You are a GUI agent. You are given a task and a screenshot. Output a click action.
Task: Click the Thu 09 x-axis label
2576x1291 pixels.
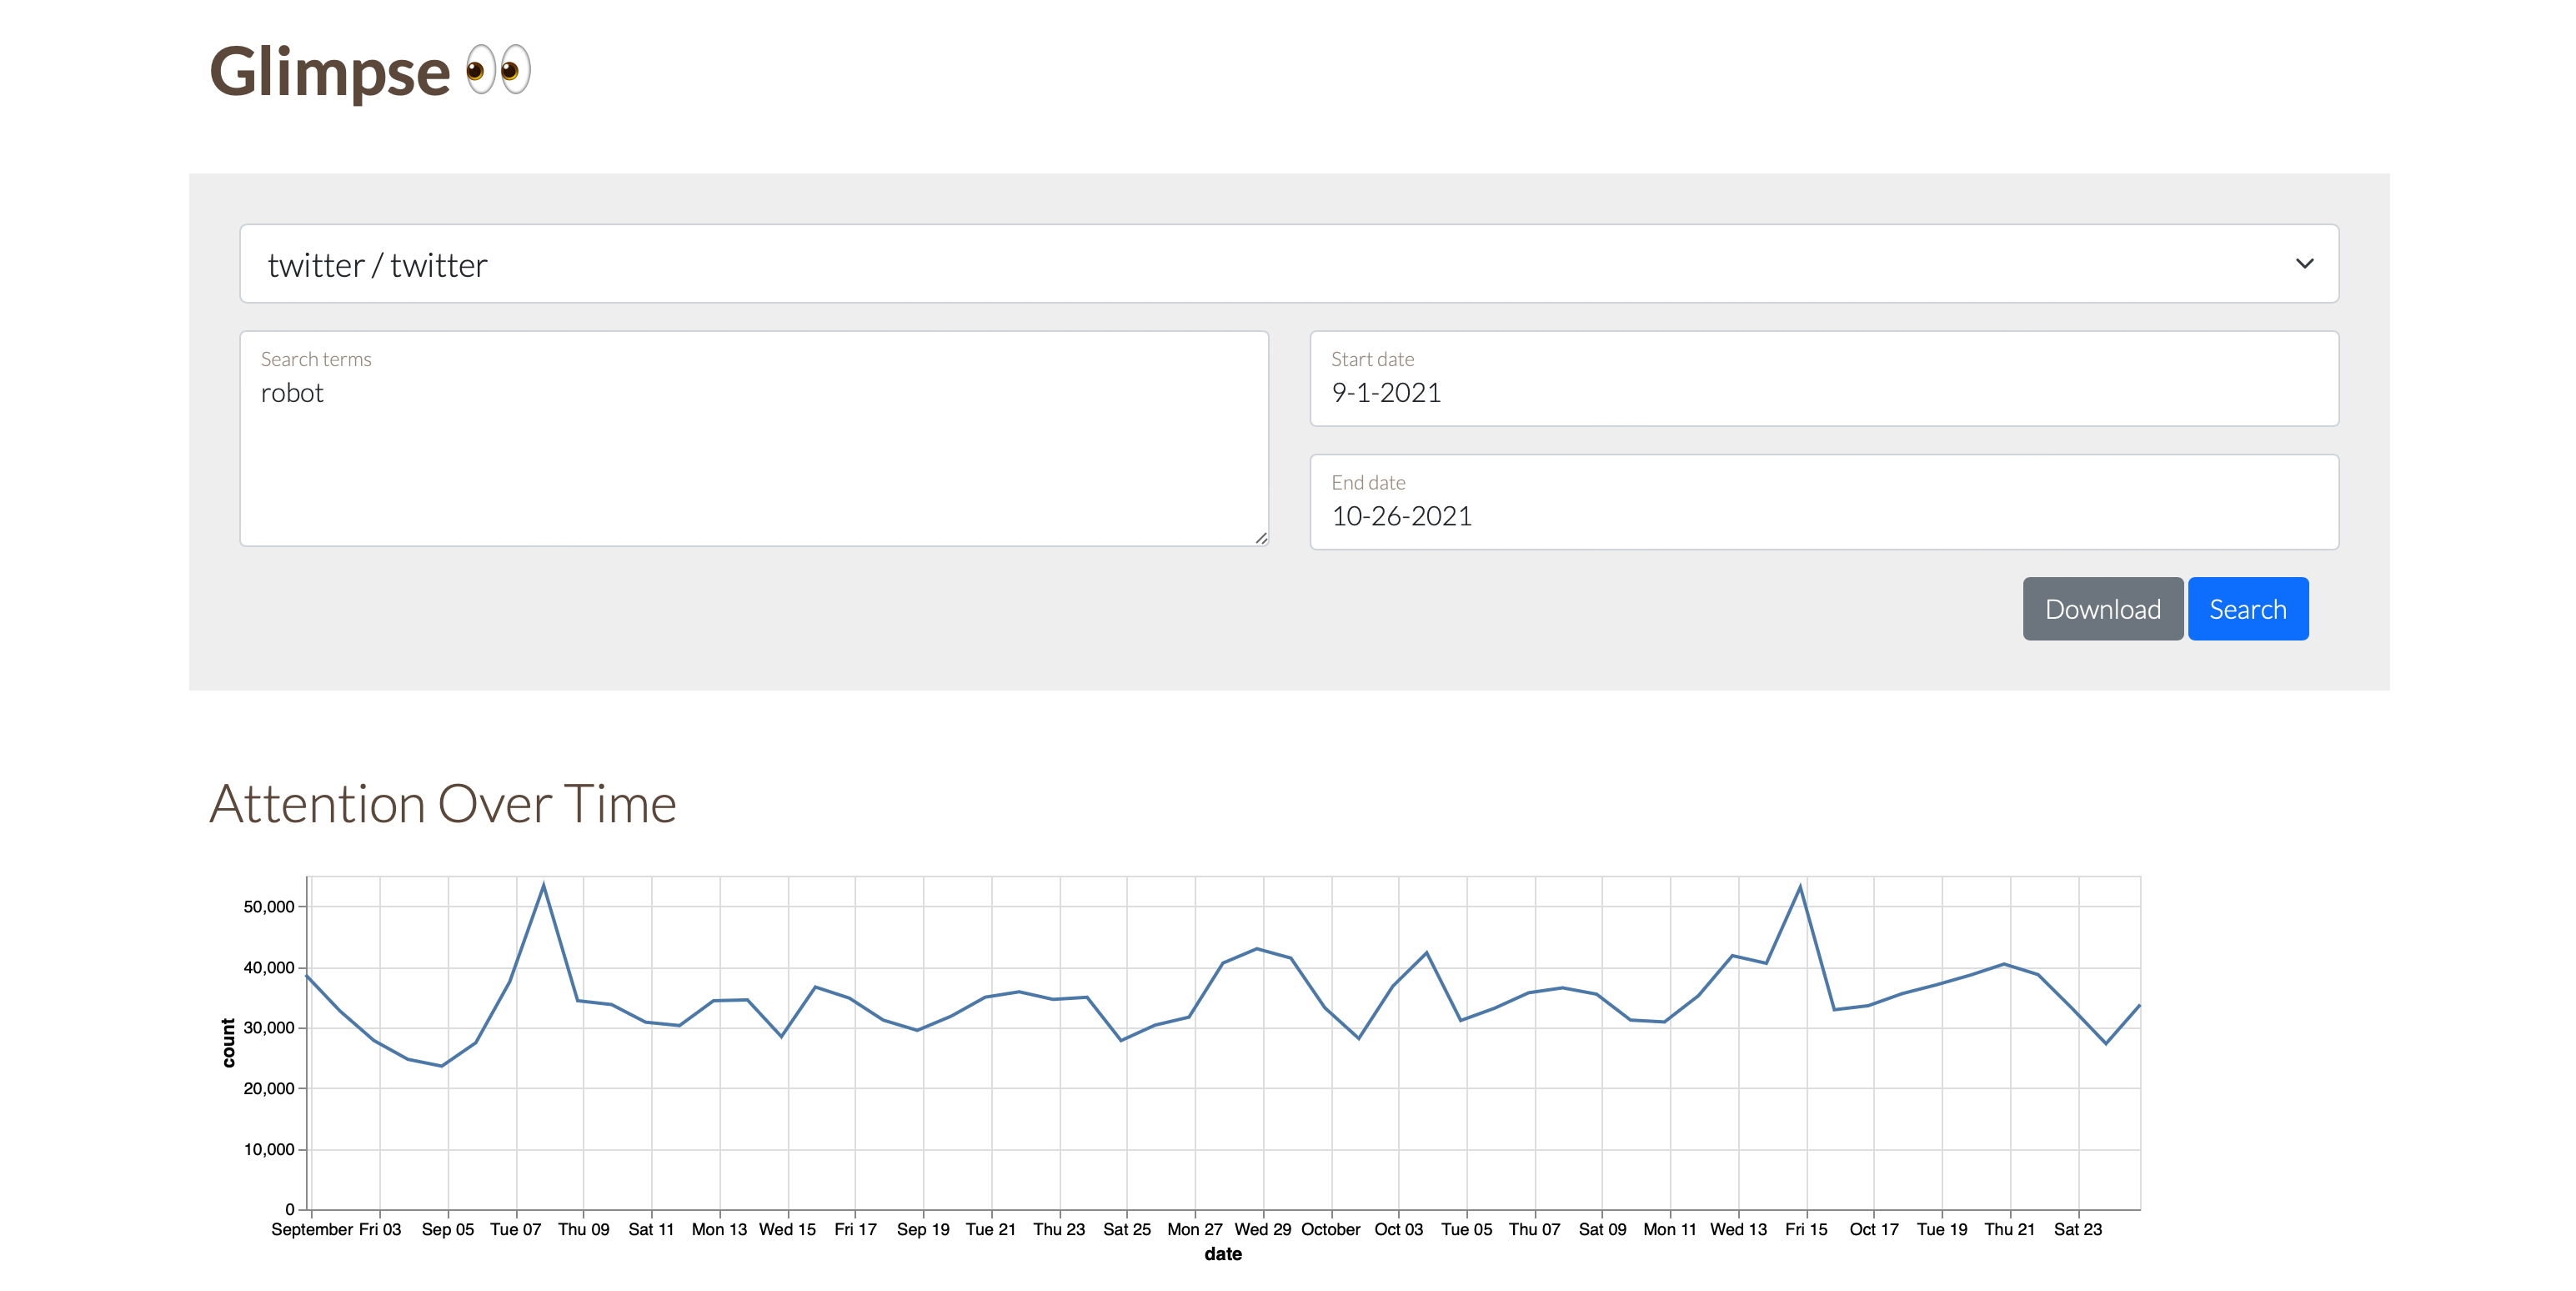[583, 1229]
